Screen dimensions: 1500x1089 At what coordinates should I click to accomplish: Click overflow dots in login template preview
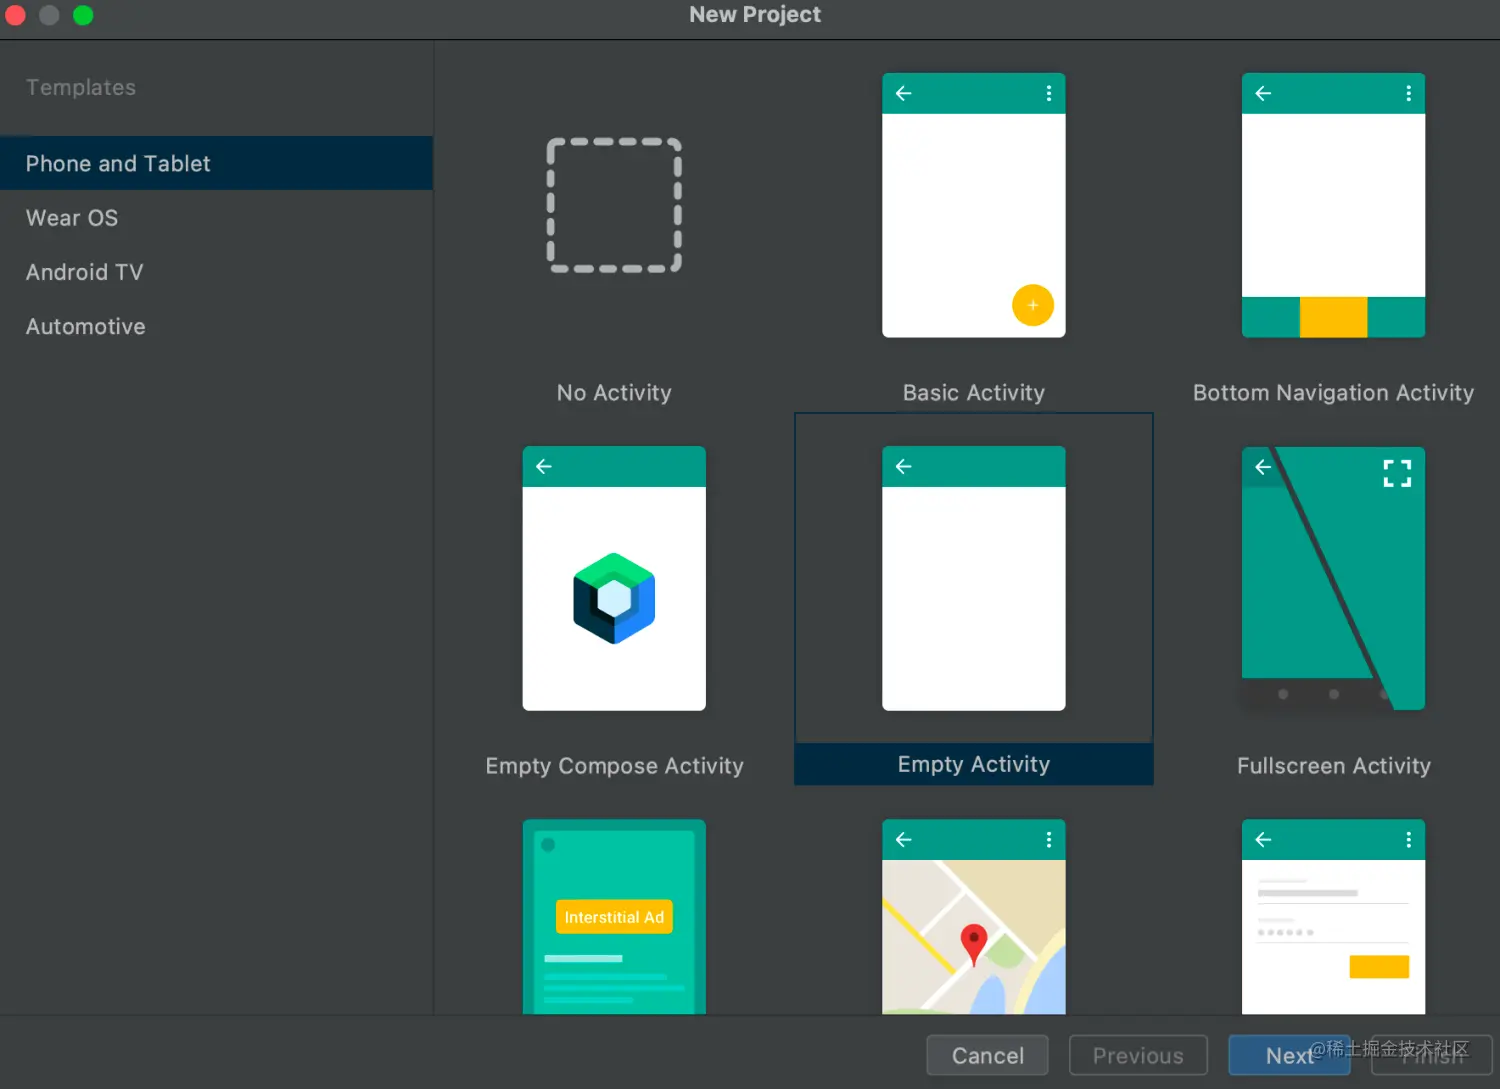coord(1408,839)
